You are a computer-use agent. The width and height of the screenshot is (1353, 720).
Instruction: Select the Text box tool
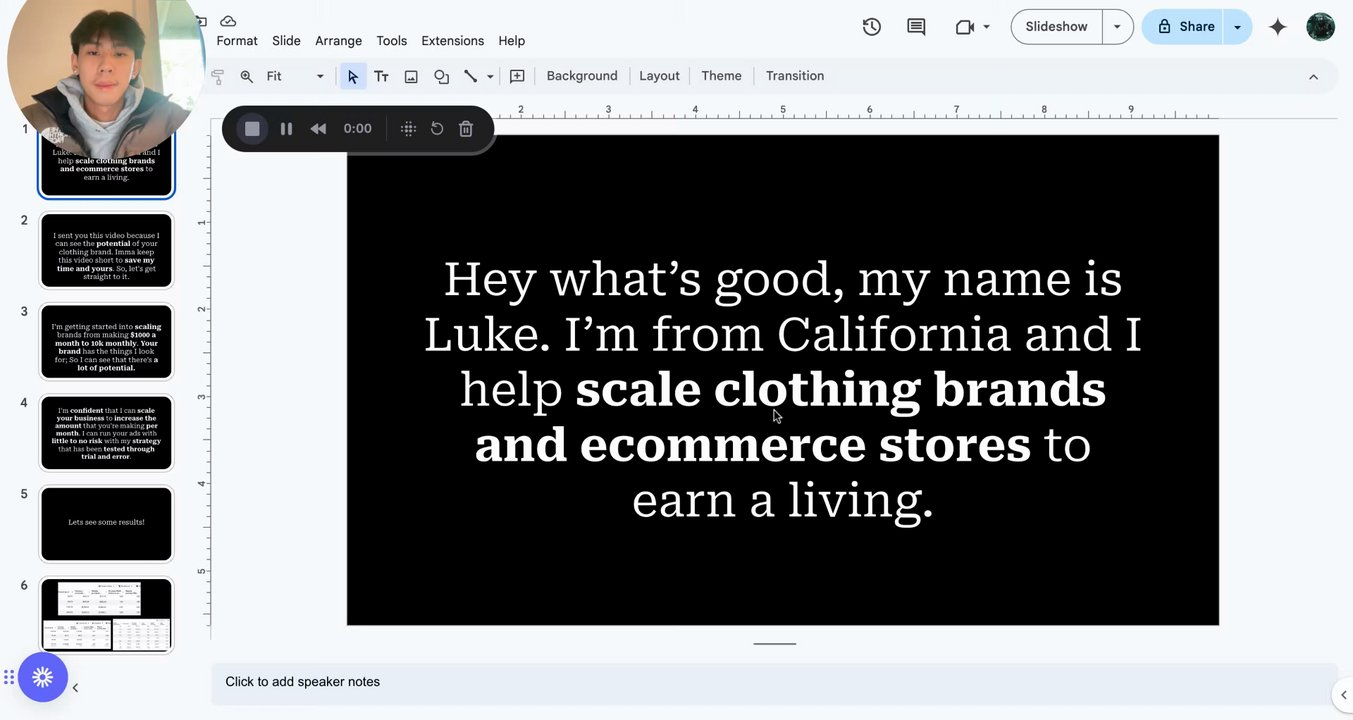click(x=381, y=76)
